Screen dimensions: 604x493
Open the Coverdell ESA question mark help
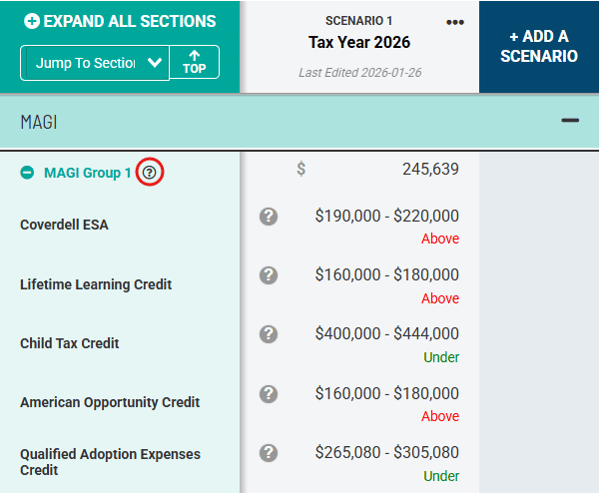[x=268, y=216]
